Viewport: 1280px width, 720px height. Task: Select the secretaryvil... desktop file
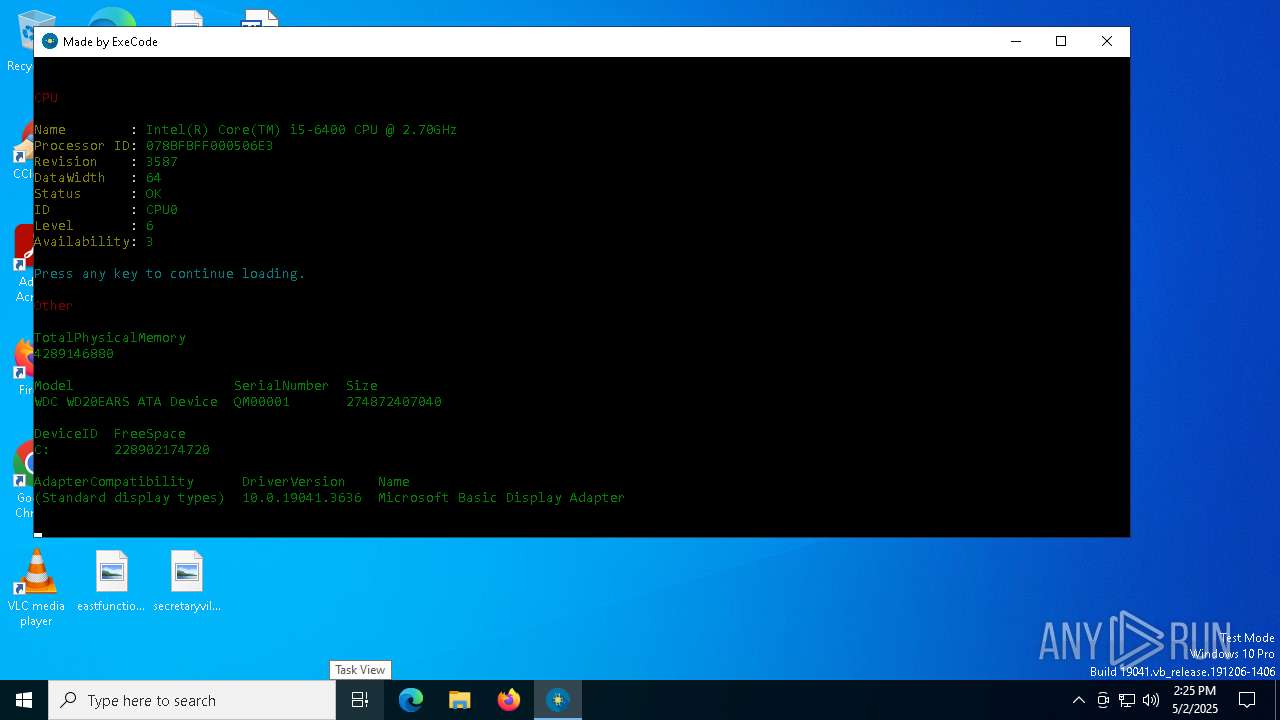[187, 581]
